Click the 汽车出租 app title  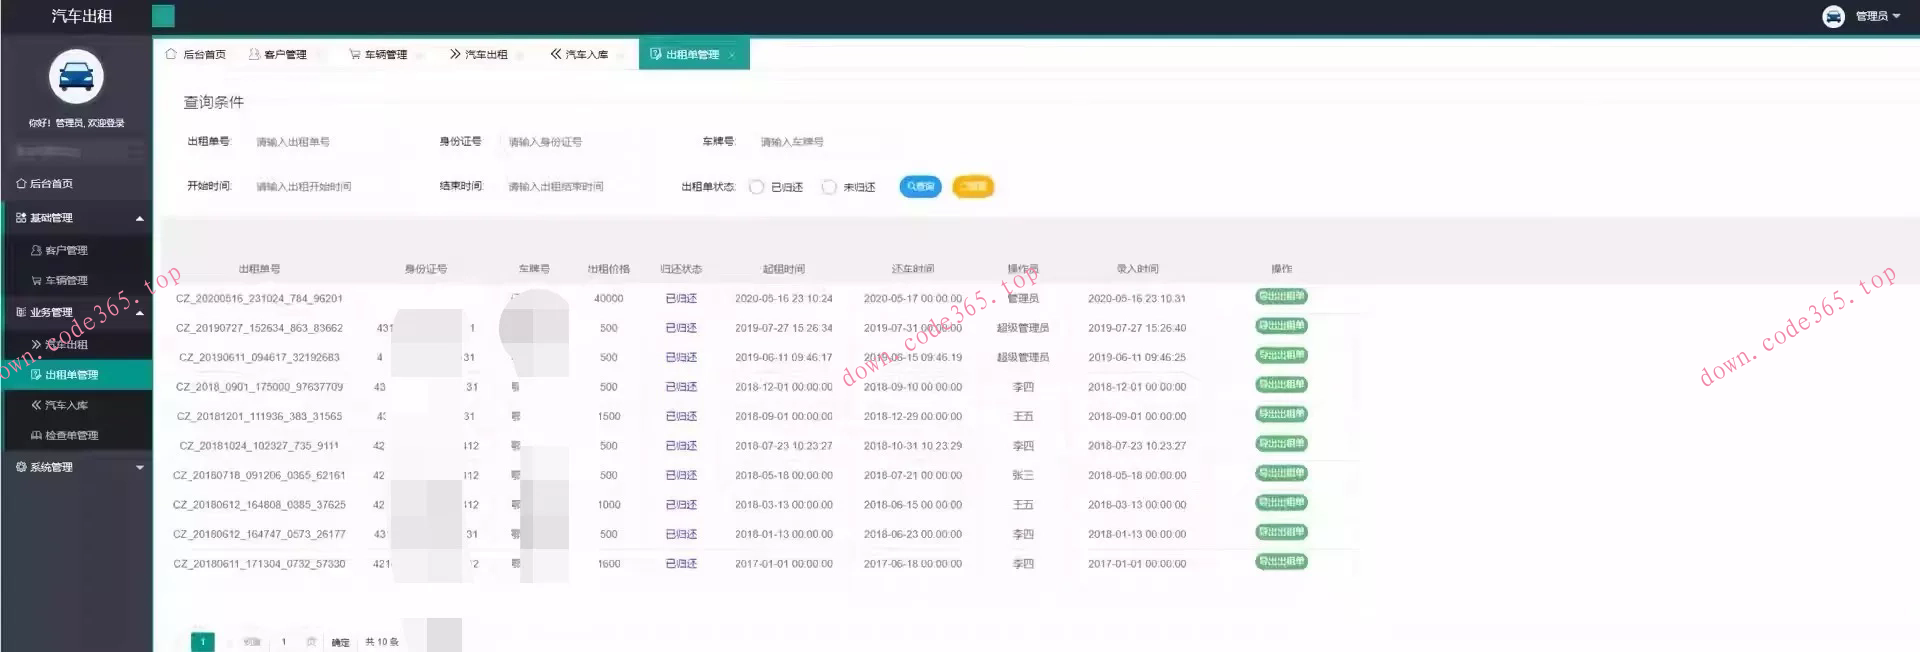pos(82,16)
